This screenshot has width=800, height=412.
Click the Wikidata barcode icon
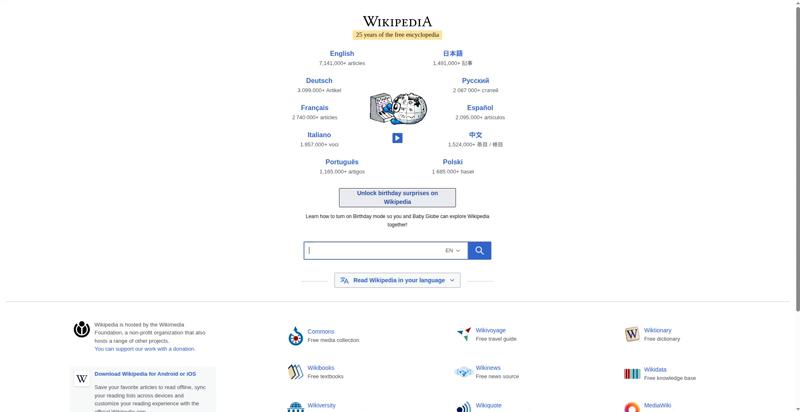pos(632,374)
